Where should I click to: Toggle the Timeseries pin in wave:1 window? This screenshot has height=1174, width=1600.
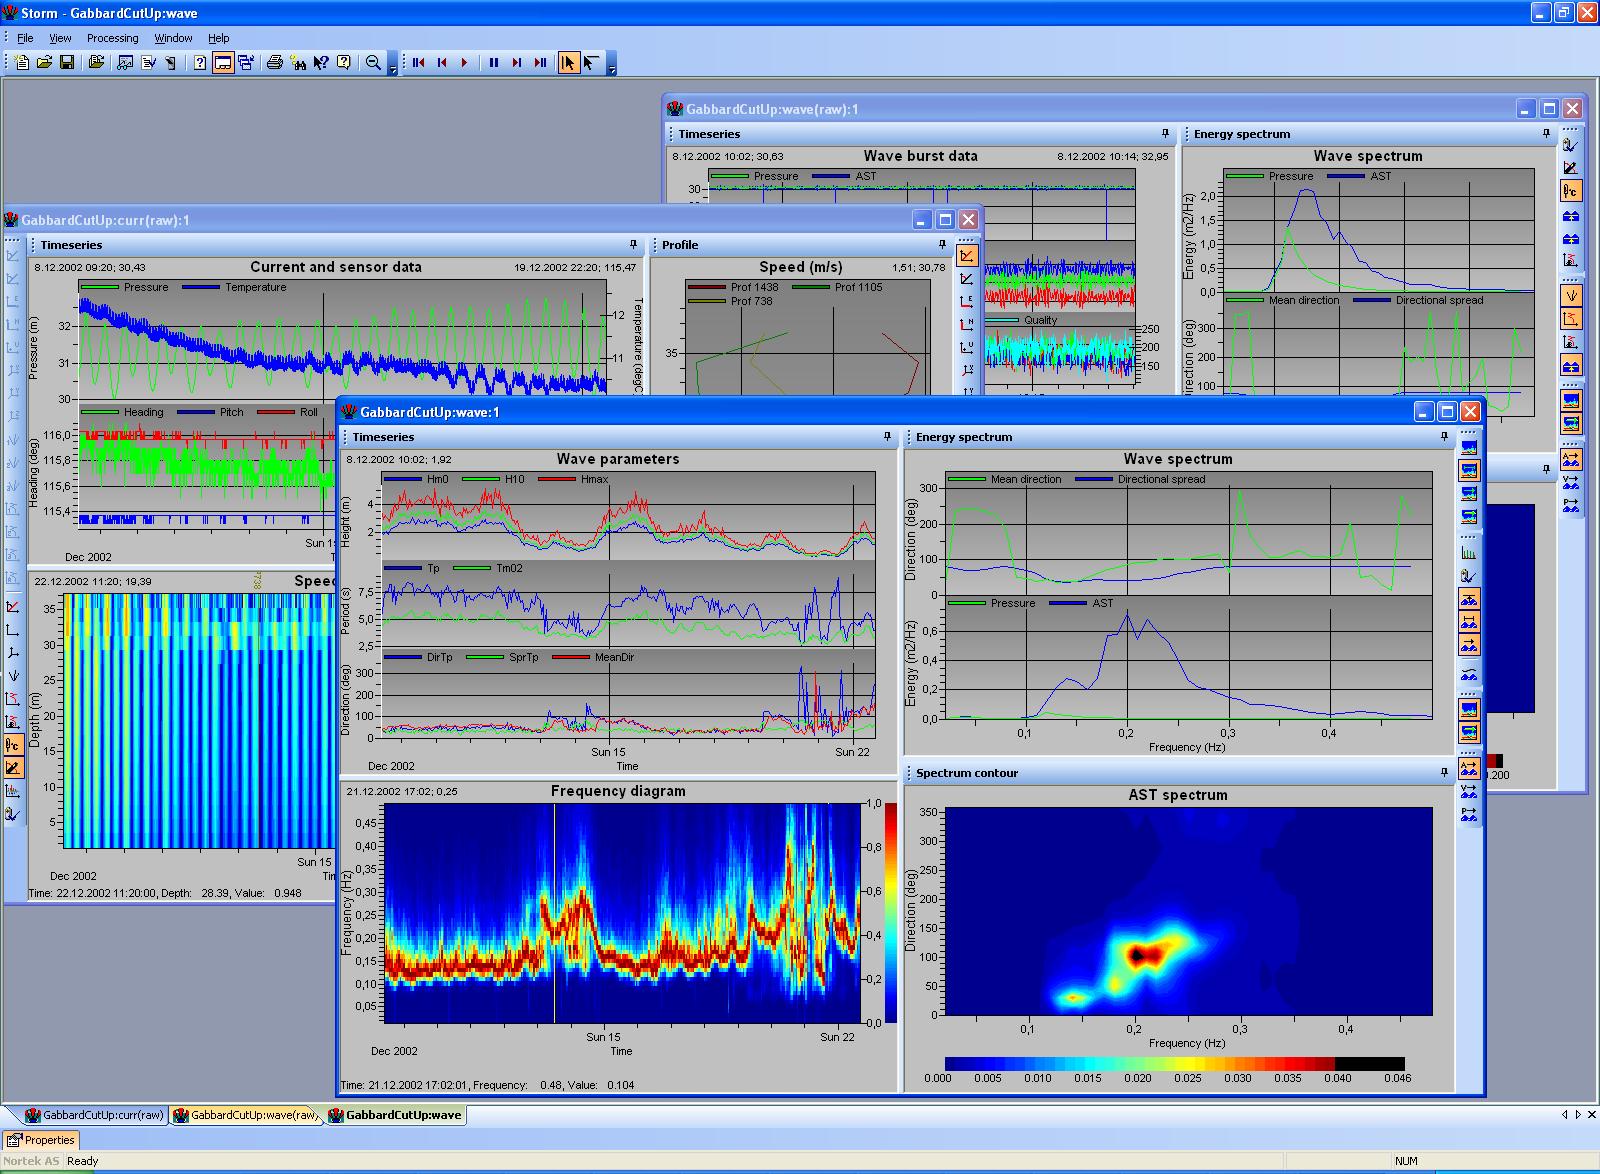[887, 437]
